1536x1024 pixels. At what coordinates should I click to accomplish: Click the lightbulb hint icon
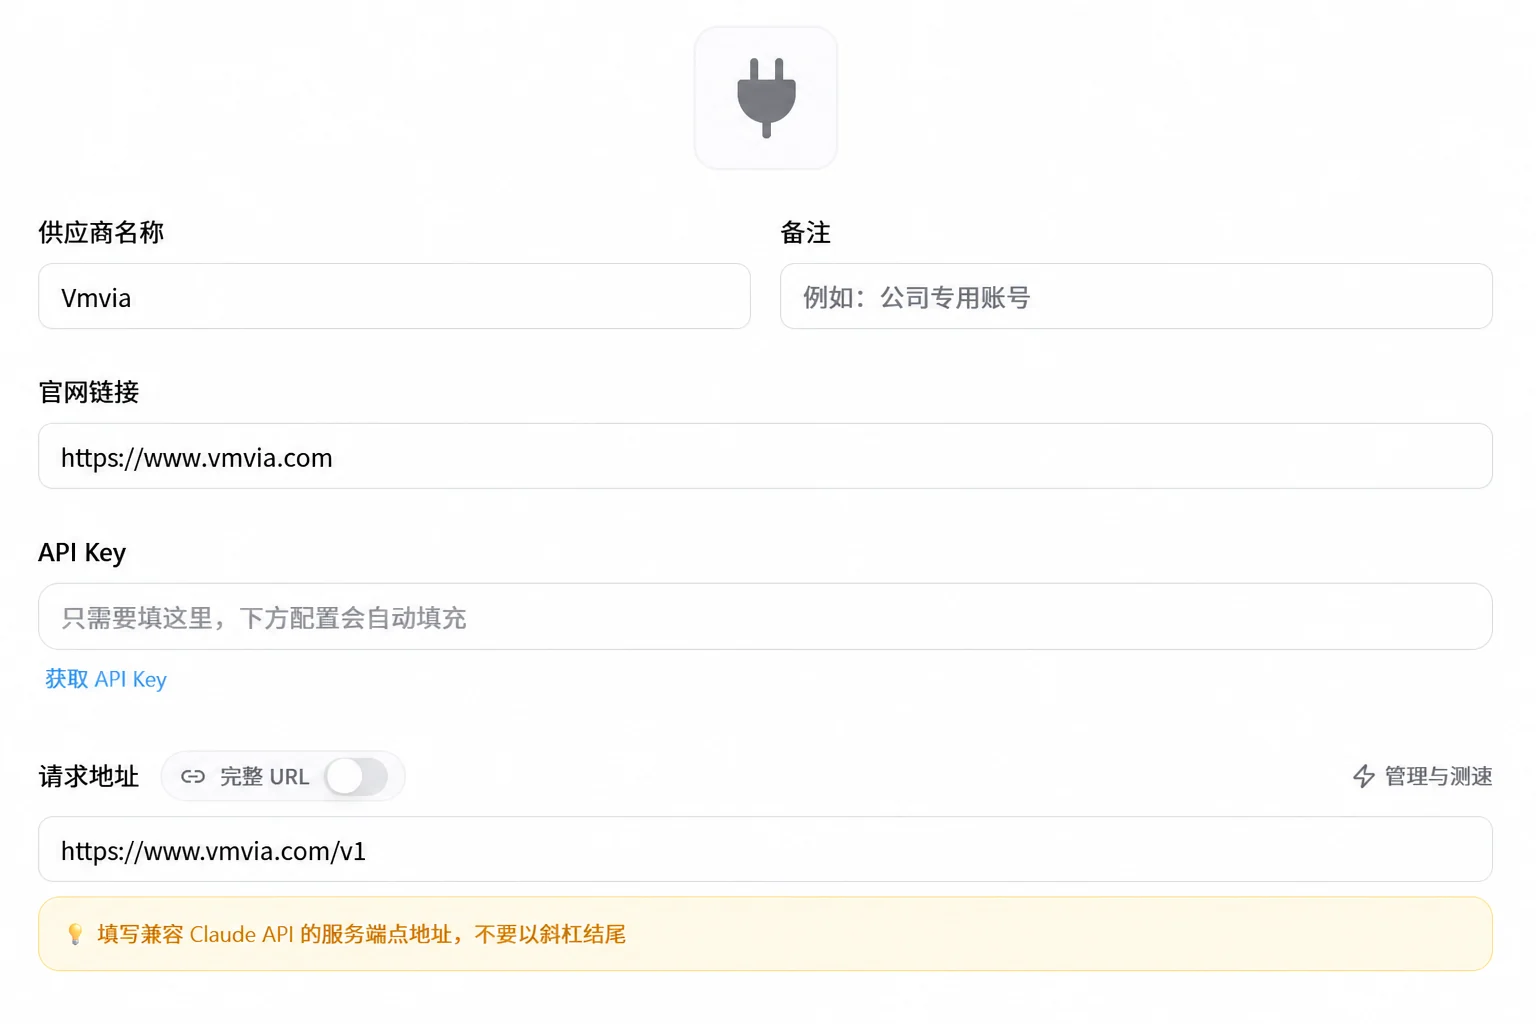75,934
